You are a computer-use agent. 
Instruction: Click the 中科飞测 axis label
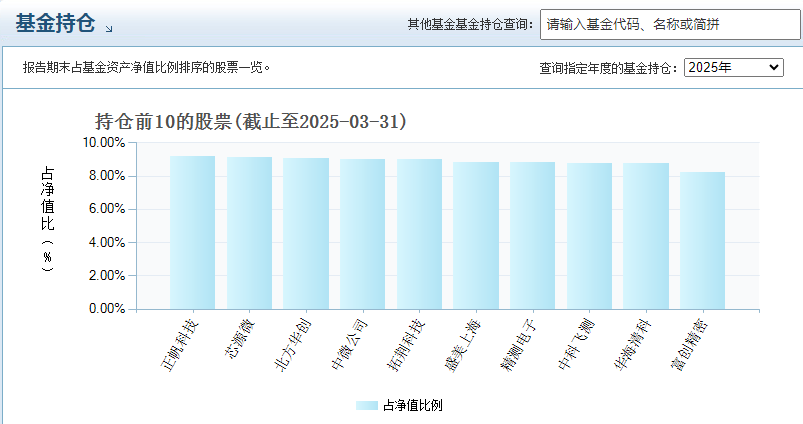(x=576, y=345)
